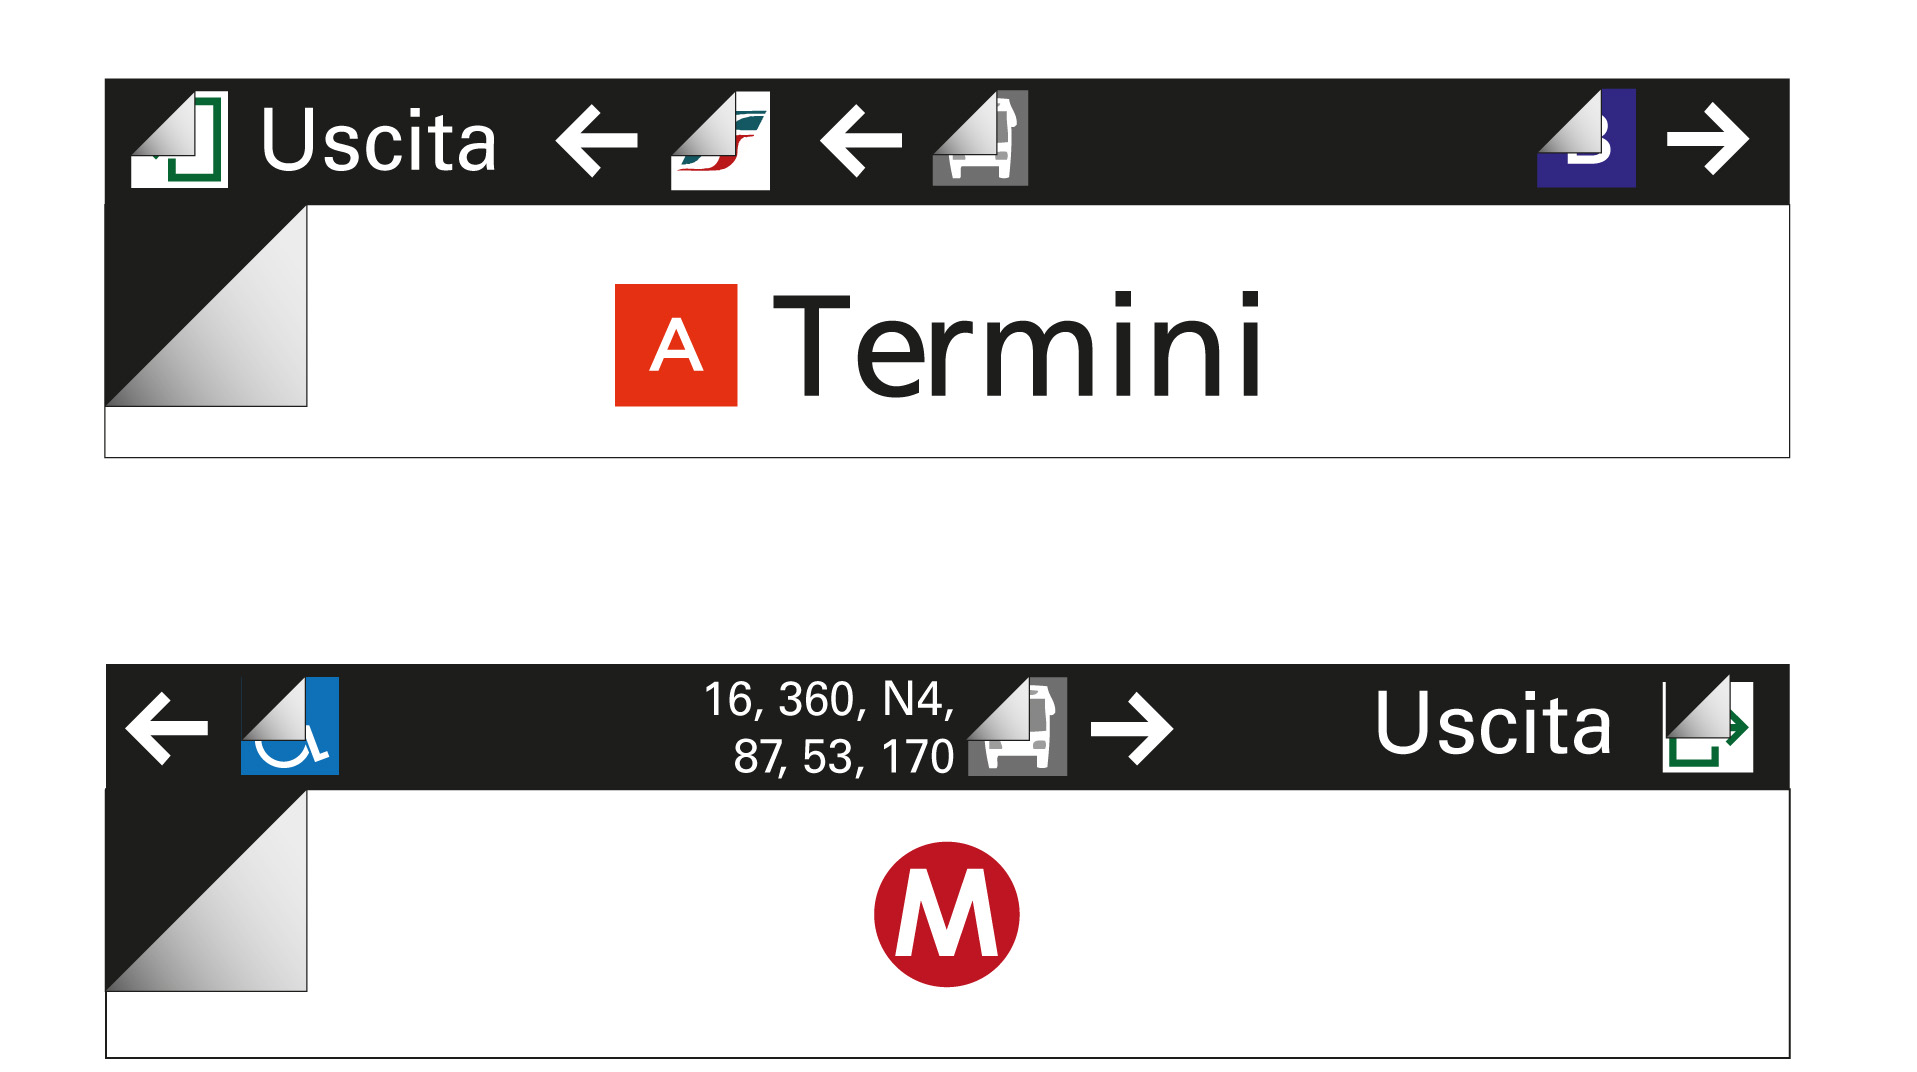The image size is (1917, 1072).
Task: Click the red circular Metro M logo
Action: pos(947,914)
